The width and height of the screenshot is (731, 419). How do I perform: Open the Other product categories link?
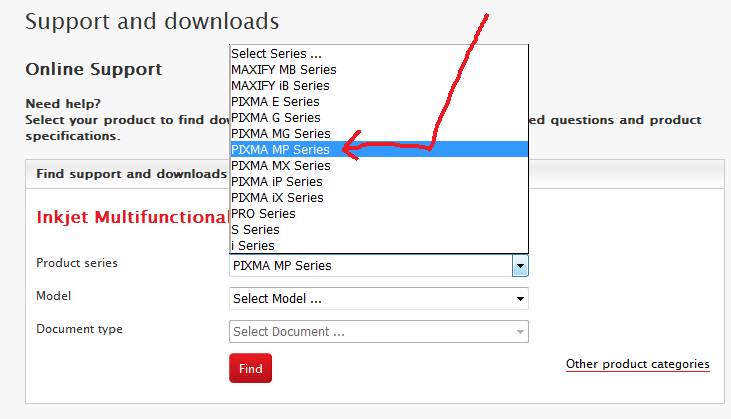click(637, 364)
